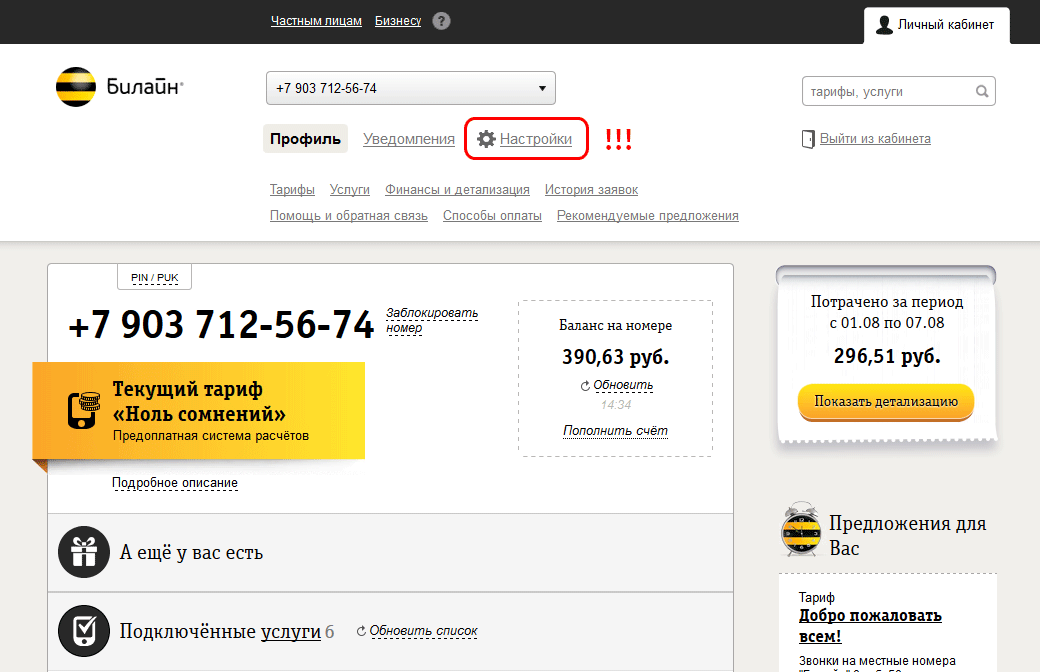Open the Уведомления tab
The image size is (1040, 672).
(409, 139)
